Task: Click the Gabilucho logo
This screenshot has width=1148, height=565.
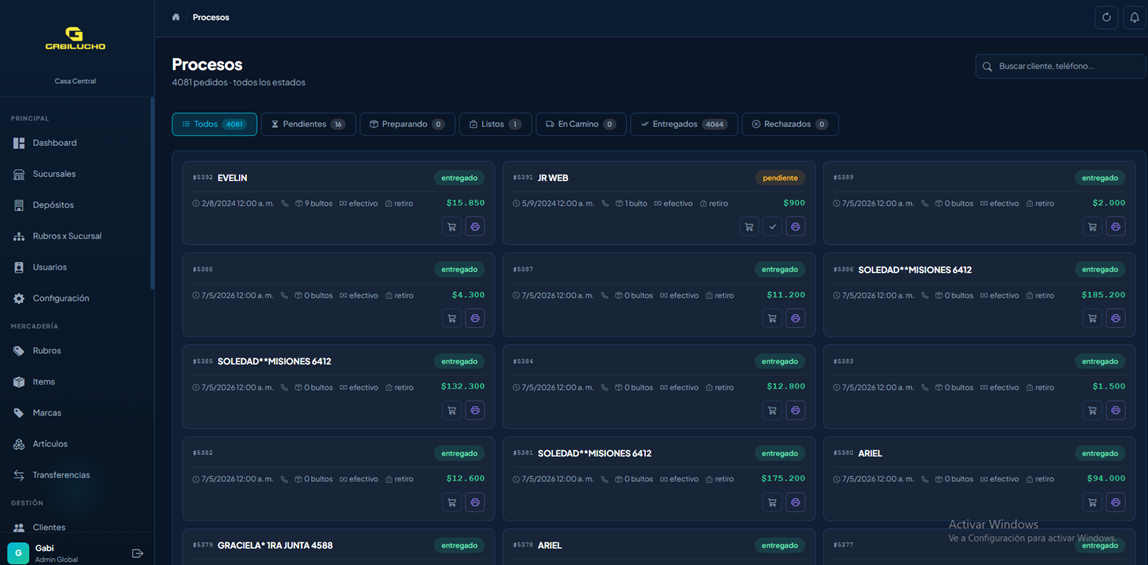Action: (75, 39)
